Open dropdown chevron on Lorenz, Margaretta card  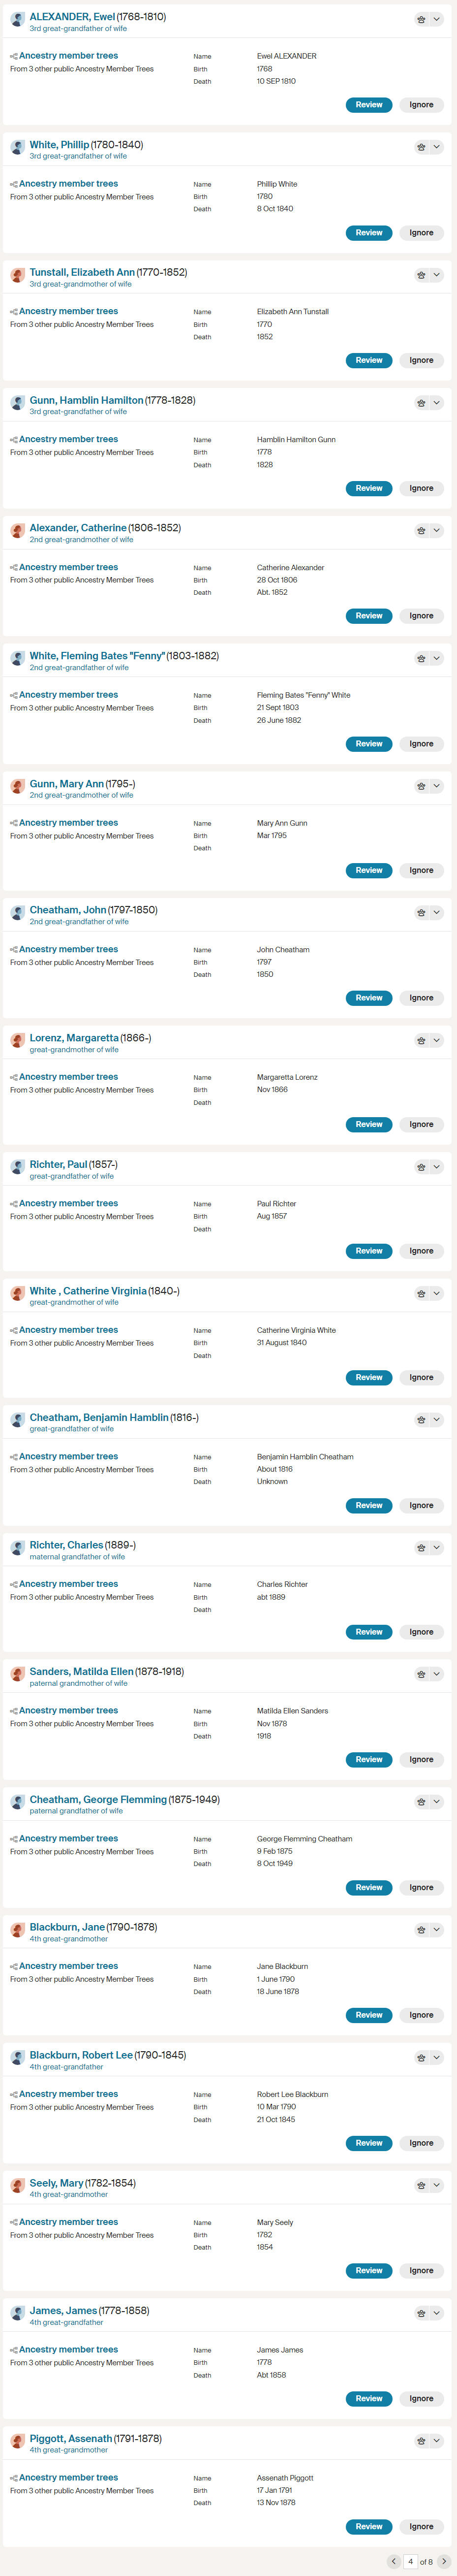pyautogui.click(x=436, y=1041)
